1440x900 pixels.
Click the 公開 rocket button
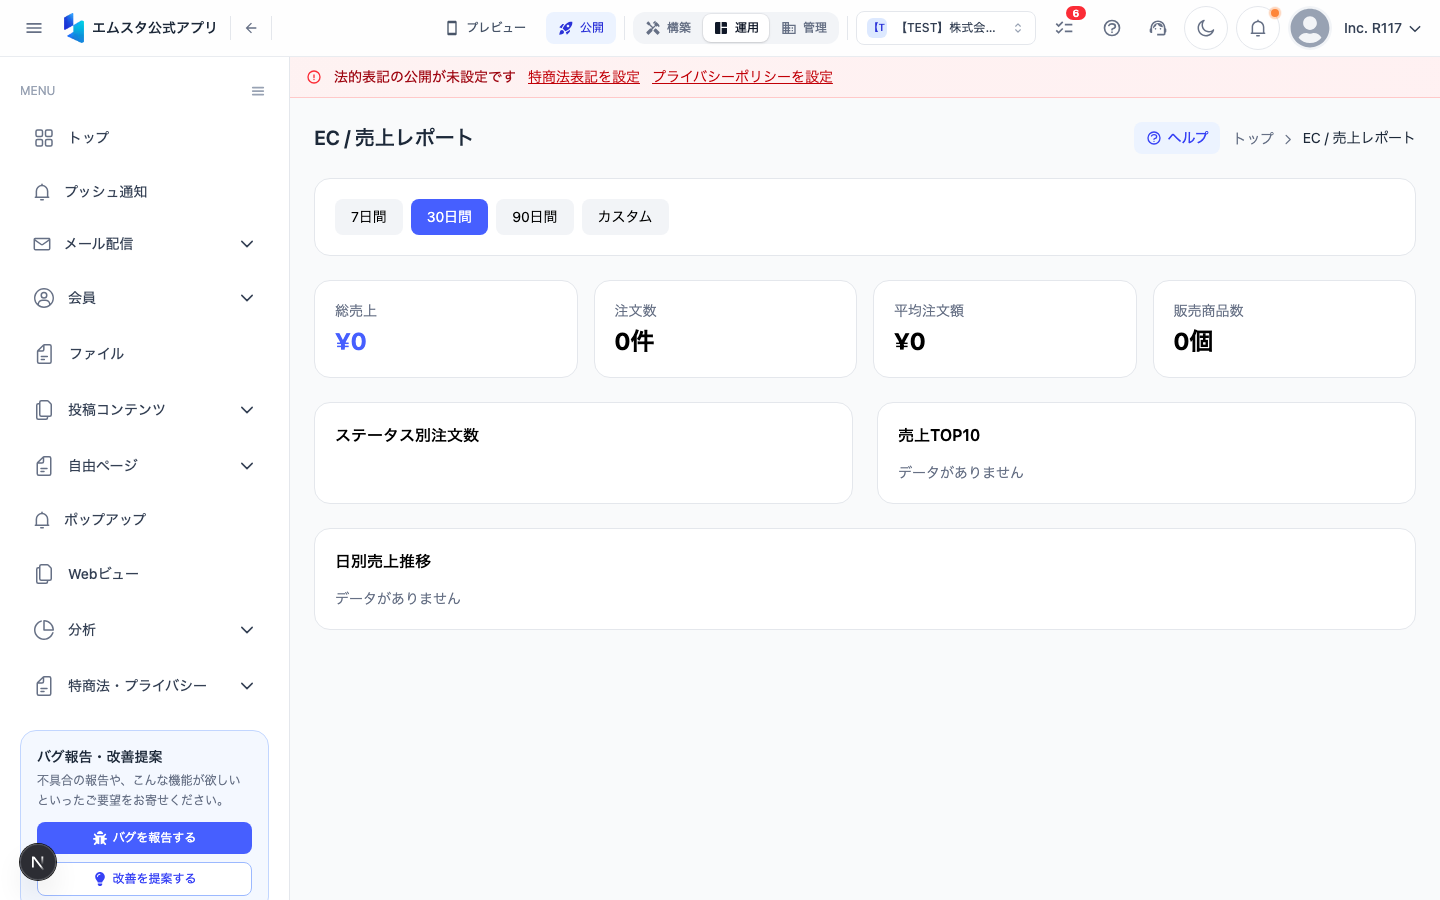581,28
